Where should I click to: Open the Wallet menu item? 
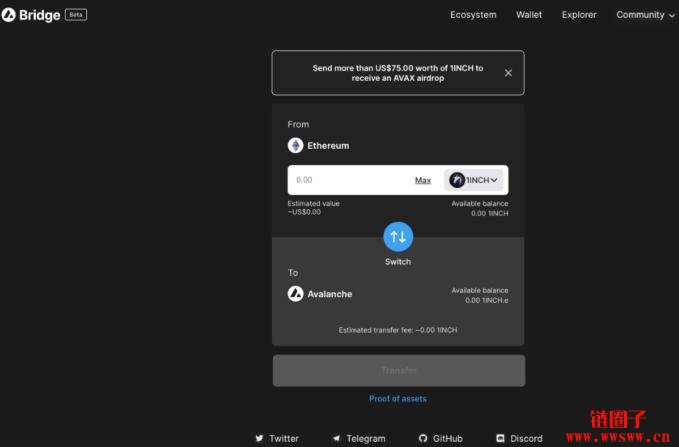(529, 15)
